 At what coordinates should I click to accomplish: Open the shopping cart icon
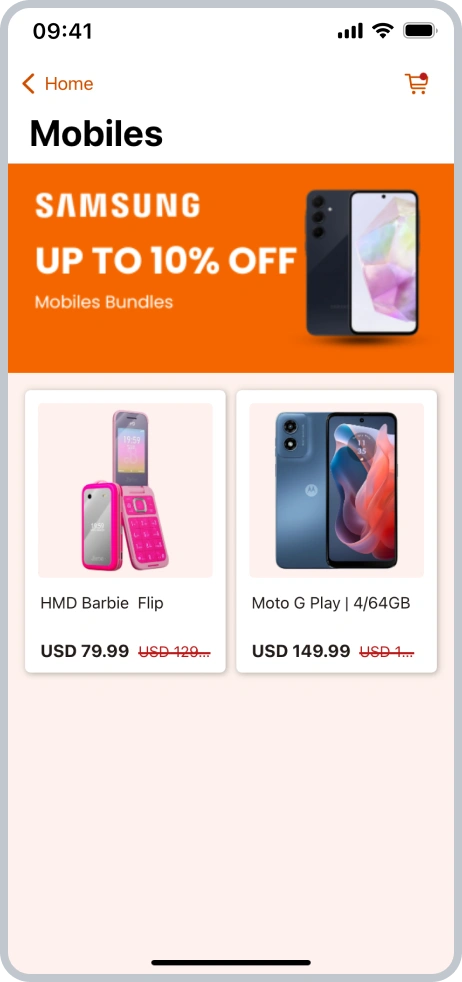click(416, 83)
